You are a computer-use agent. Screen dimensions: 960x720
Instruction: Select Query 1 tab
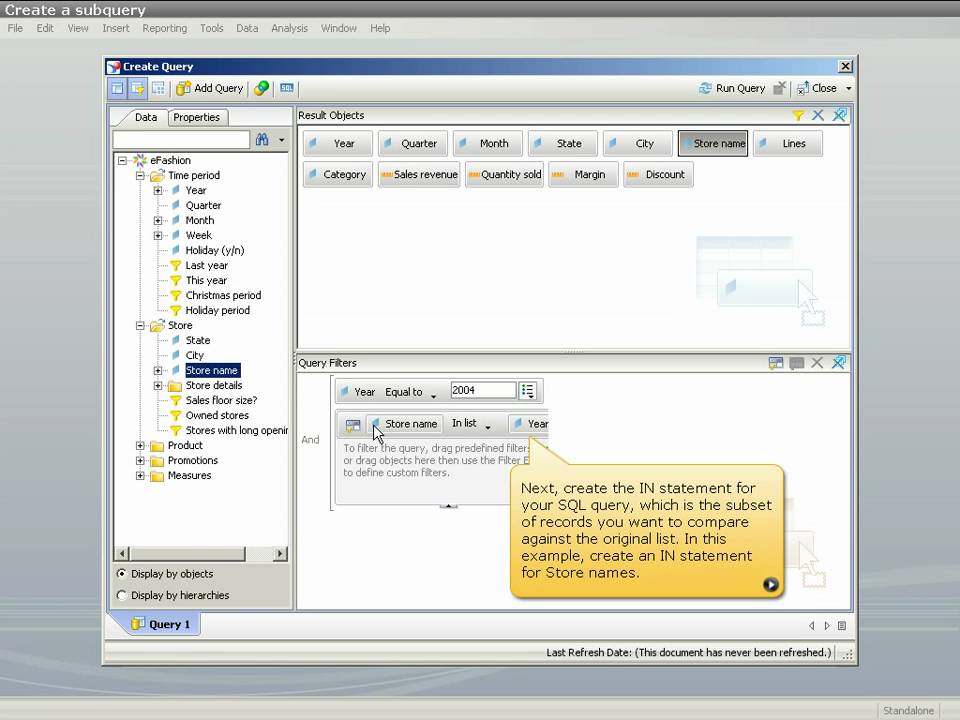(162, 624)
